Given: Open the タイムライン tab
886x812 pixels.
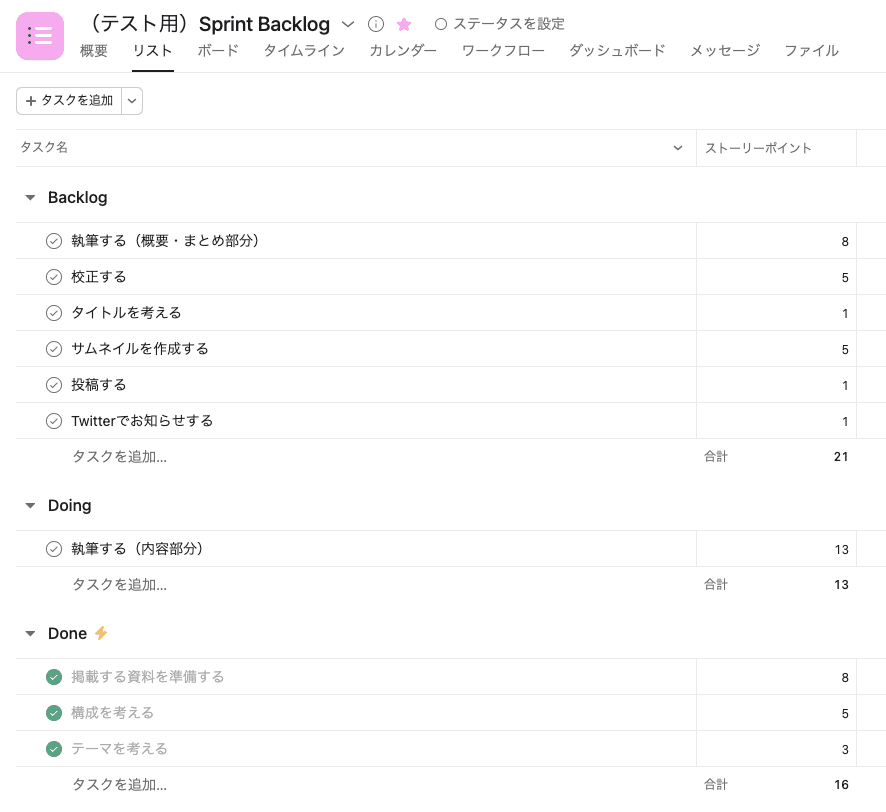Looking at the screenshot, I should click(x=304, y=51).
